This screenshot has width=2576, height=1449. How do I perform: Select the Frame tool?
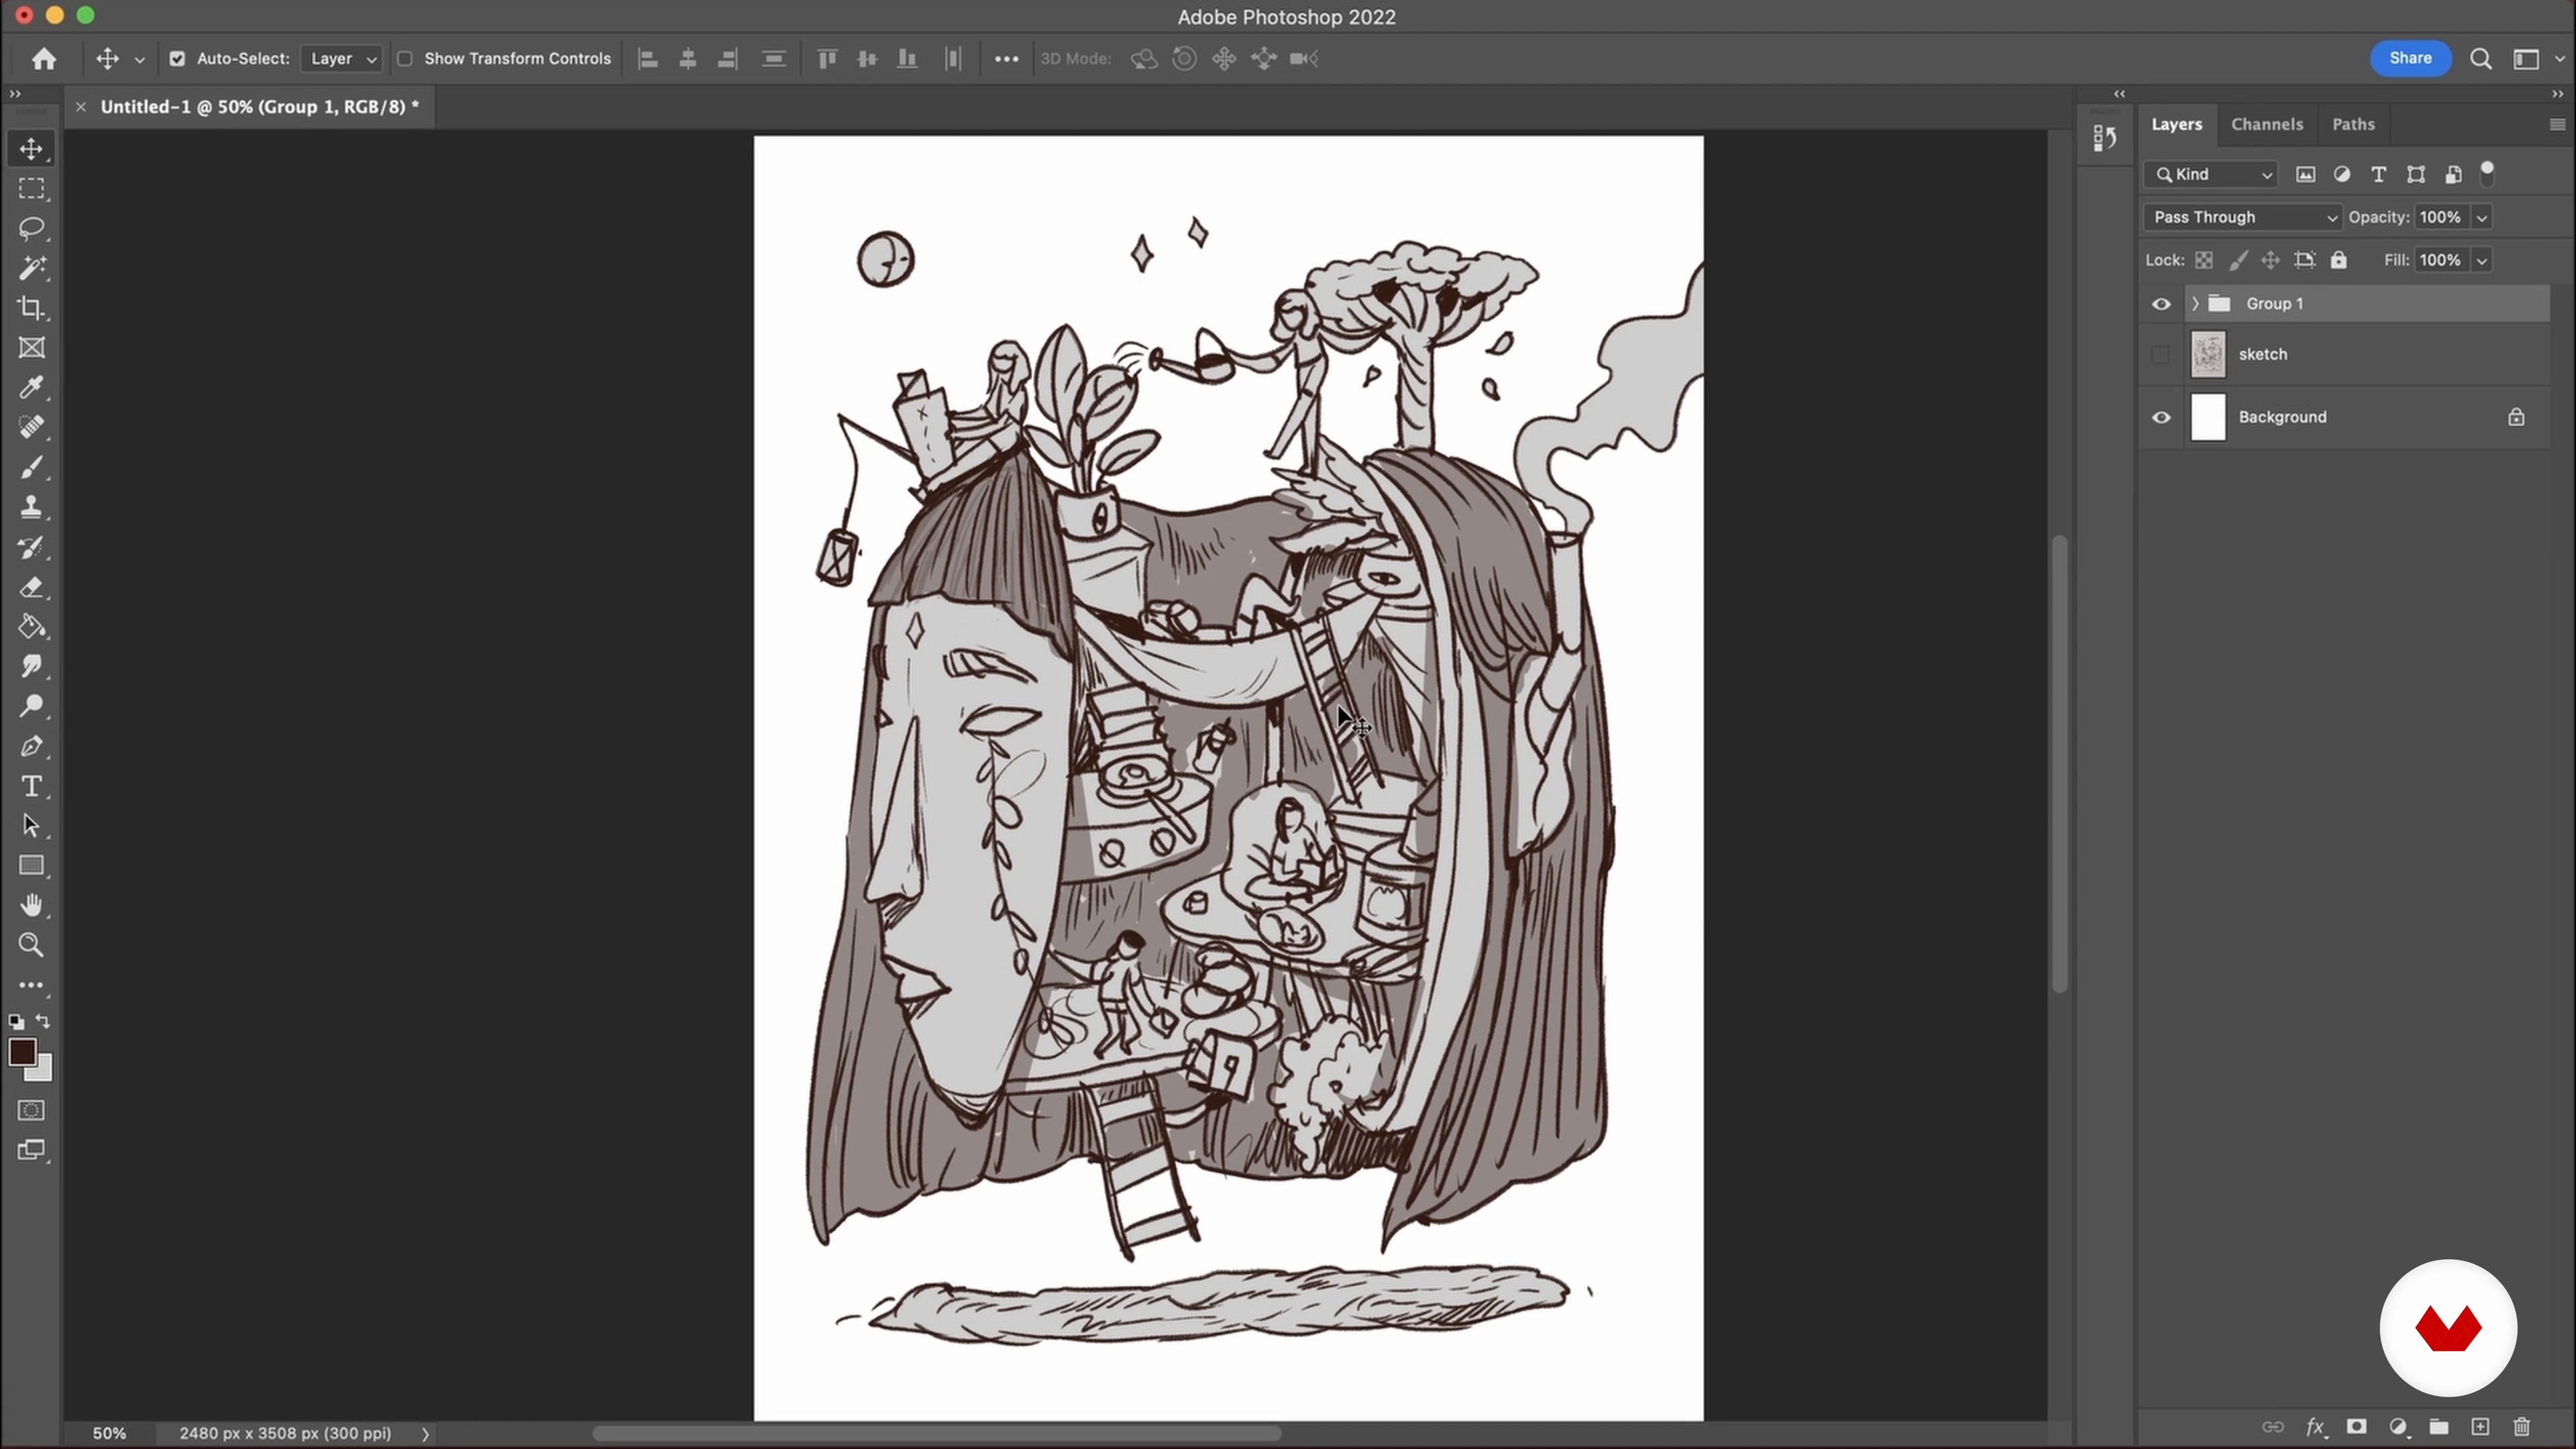coord(31,348)
